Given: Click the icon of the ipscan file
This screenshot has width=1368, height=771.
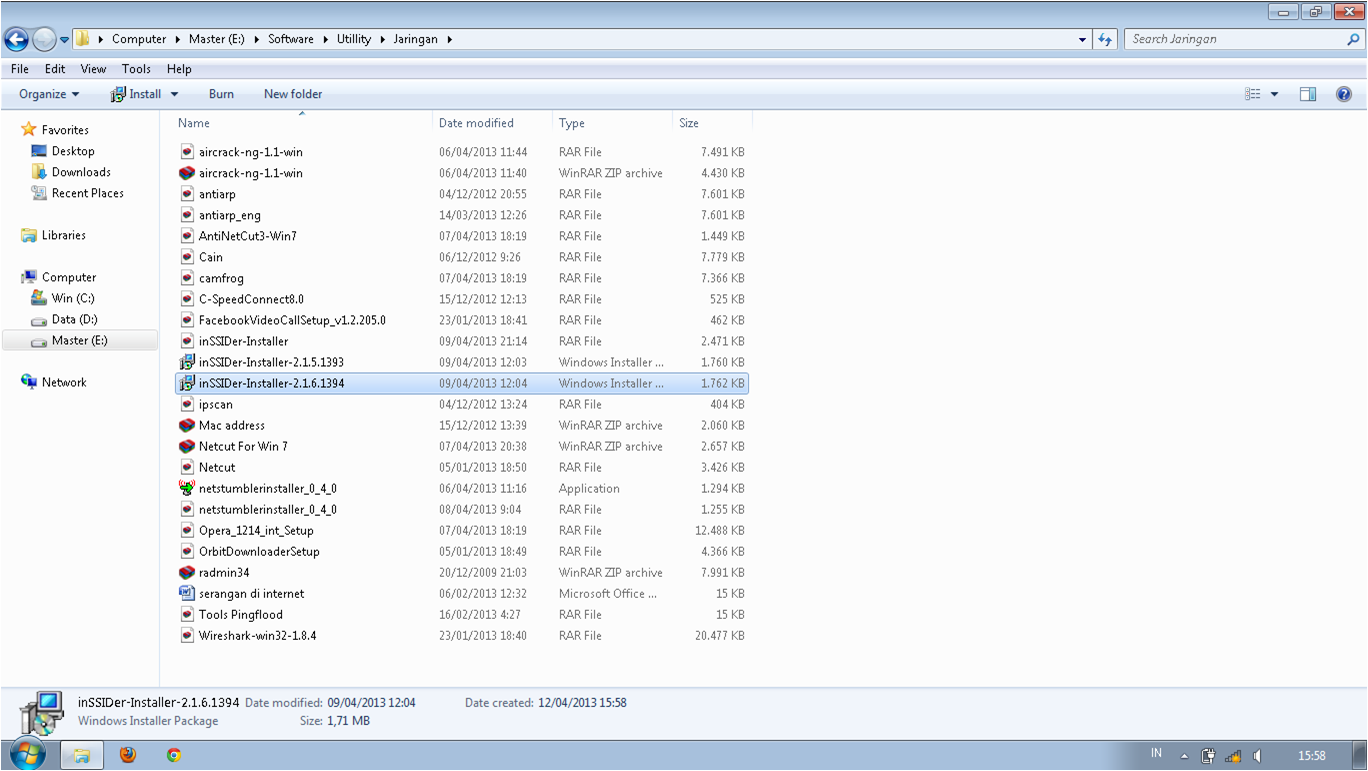Looking at the screenshot, I should [x=187, y=404].
